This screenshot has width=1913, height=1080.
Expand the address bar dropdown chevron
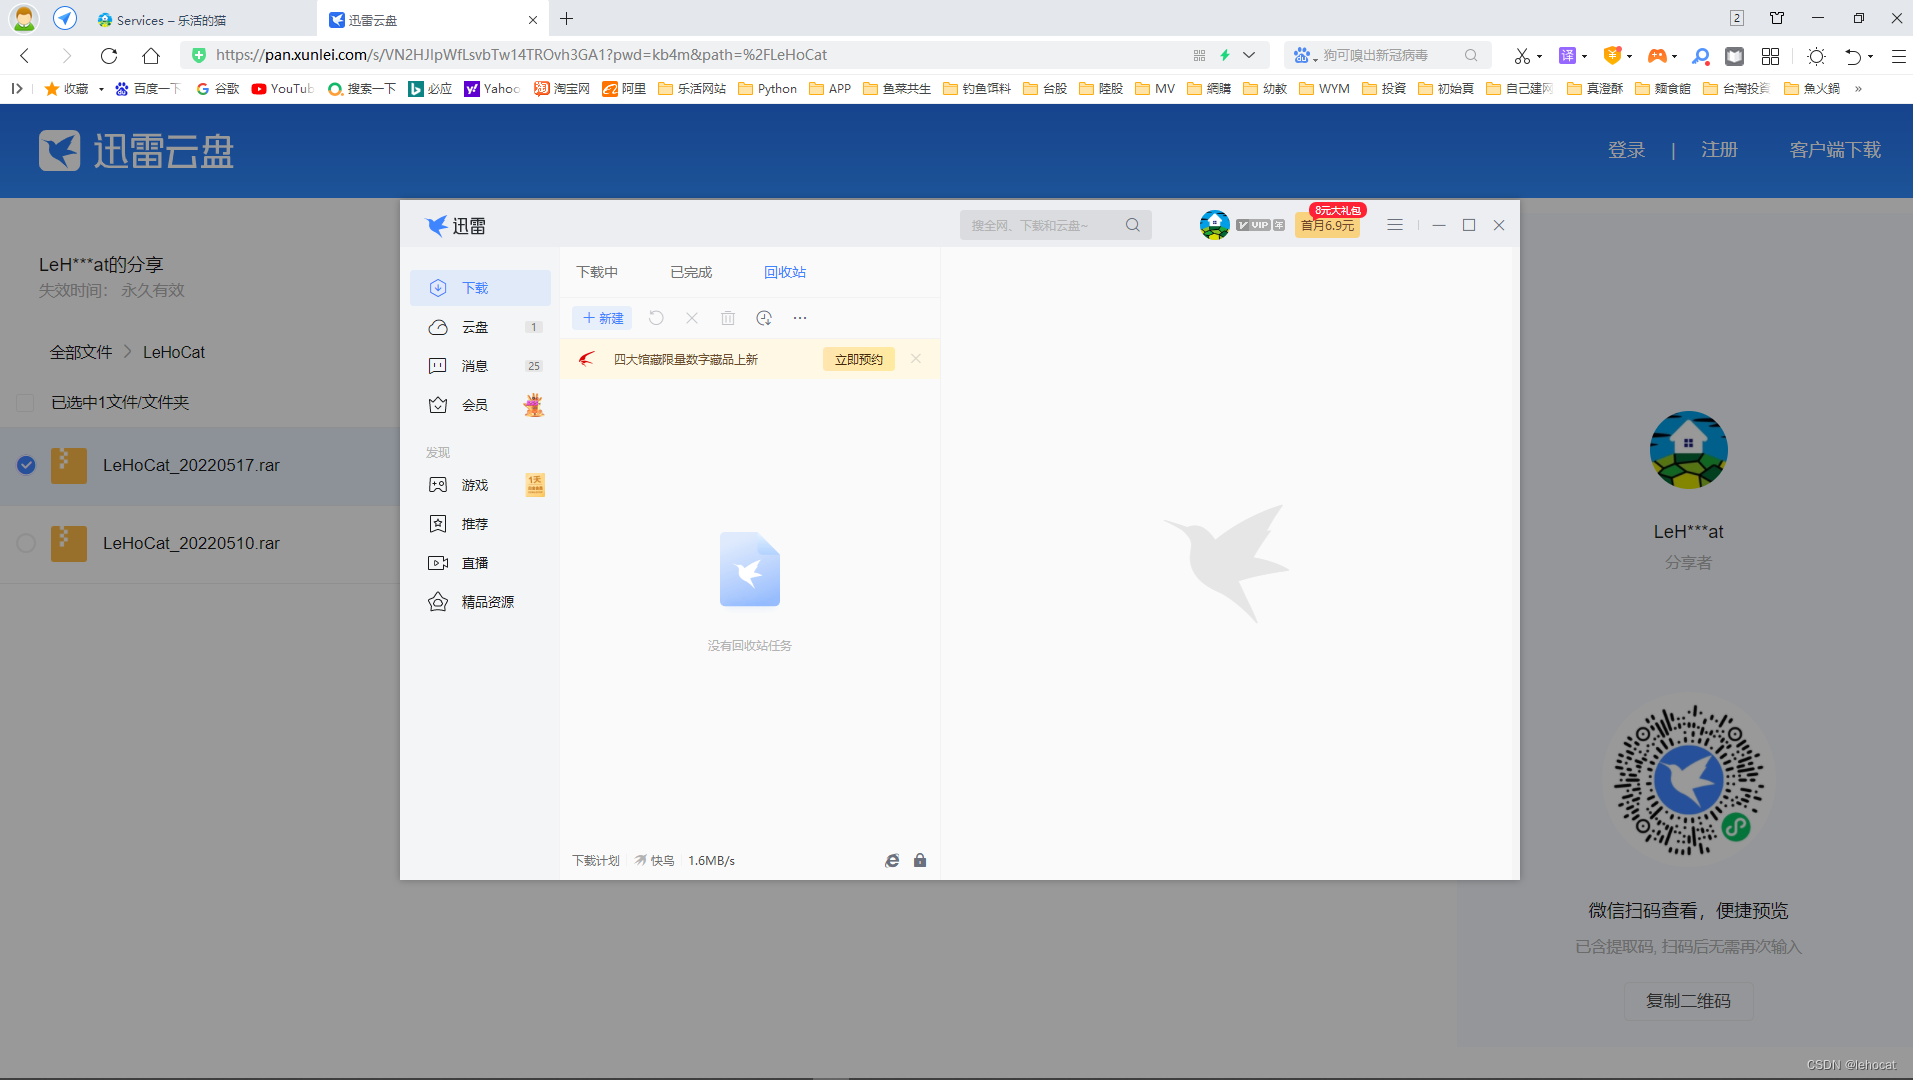click(x=1249, y=56)
